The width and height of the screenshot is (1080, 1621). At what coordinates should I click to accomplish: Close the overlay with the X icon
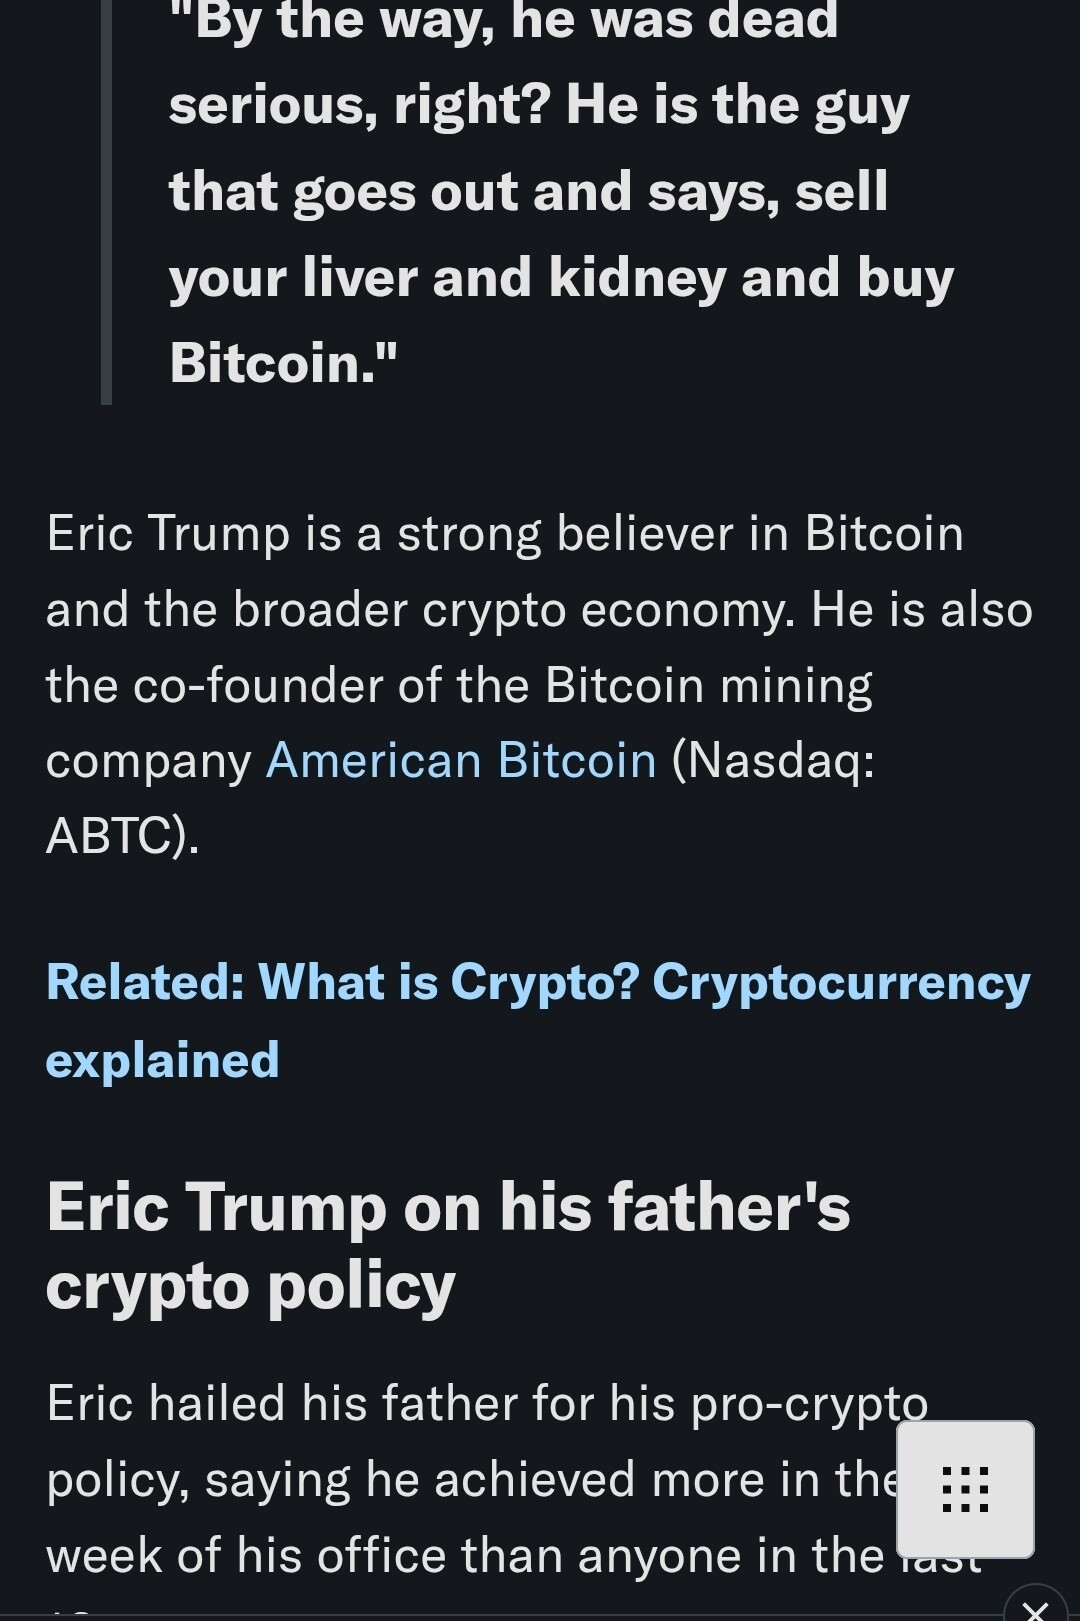[x=1037, y=1608]
